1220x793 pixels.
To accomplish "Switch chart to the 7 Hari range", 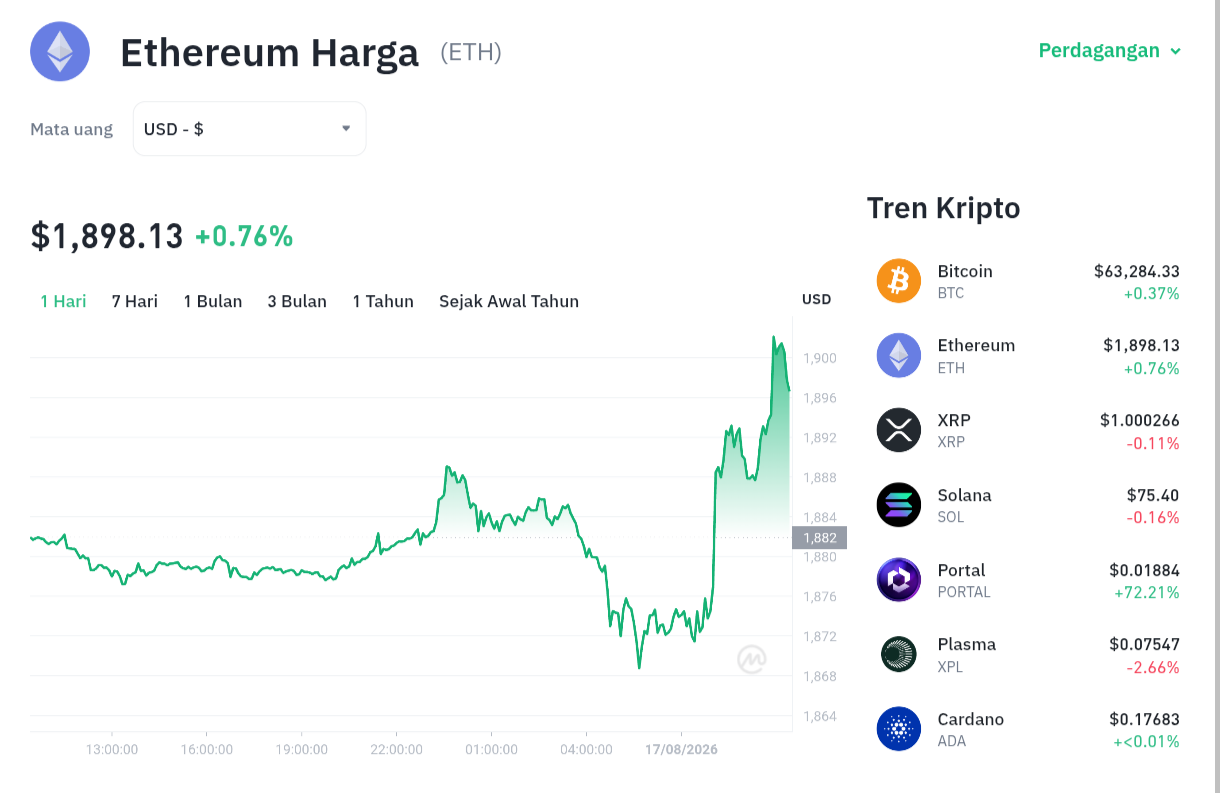I will [x=135, y=301].
